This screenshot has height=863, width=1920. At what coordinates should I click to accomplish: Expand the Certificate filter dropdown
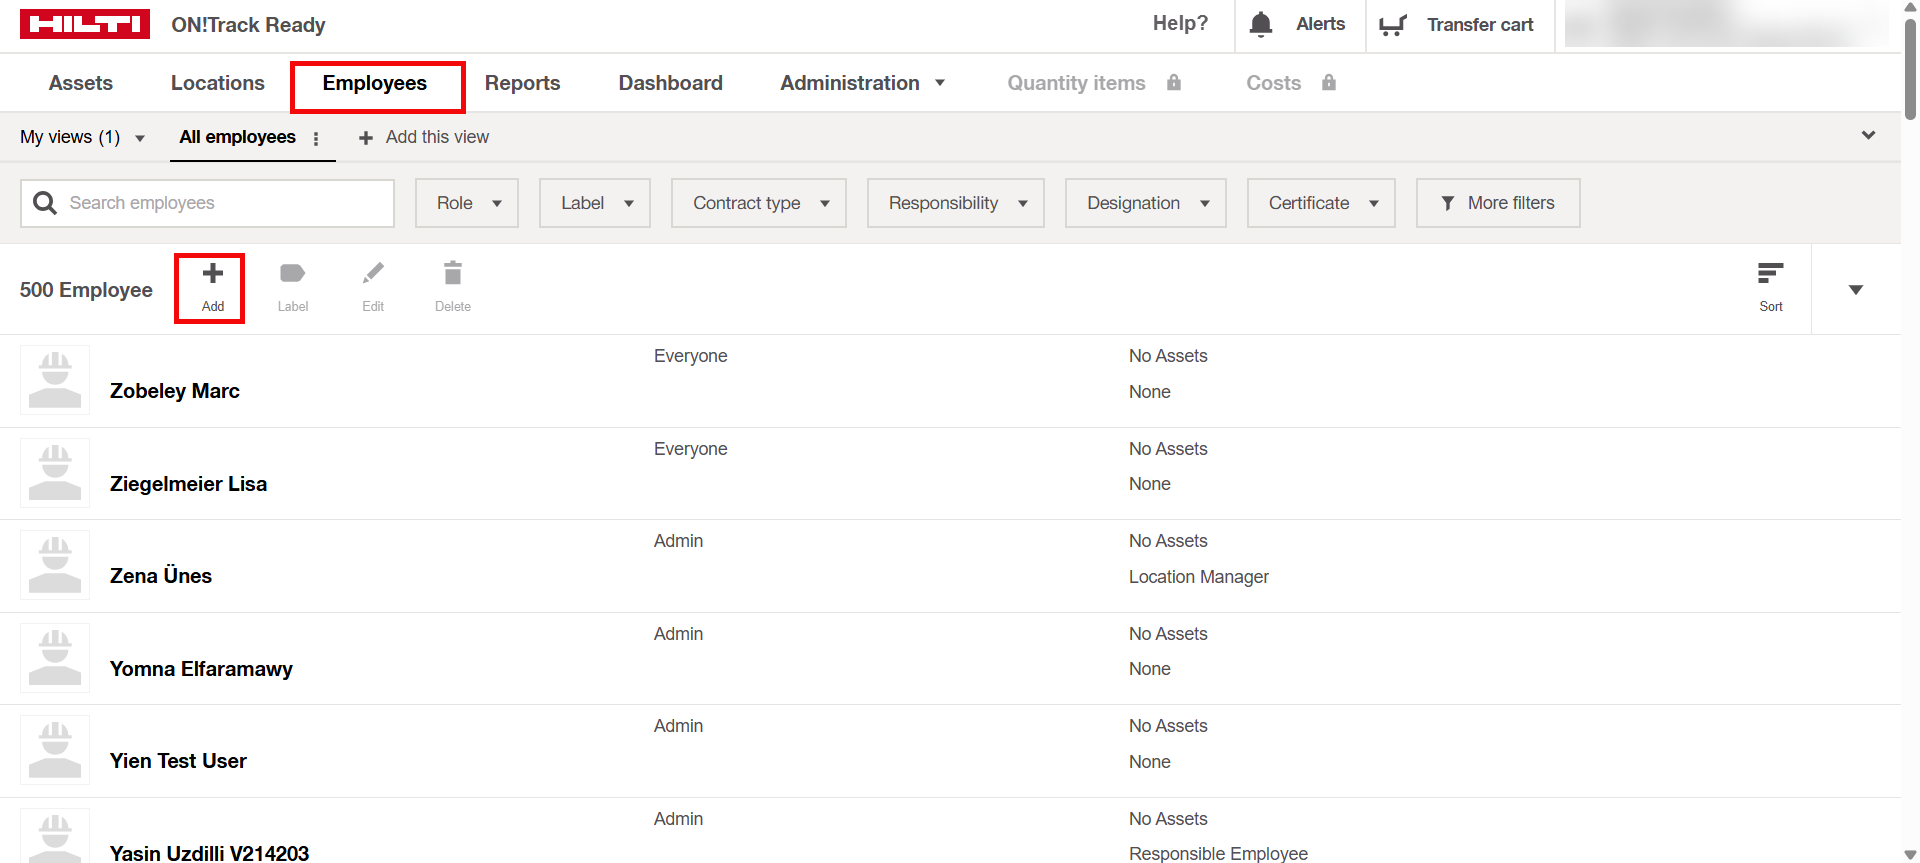pyautogui.click(x=1321, y=203)
